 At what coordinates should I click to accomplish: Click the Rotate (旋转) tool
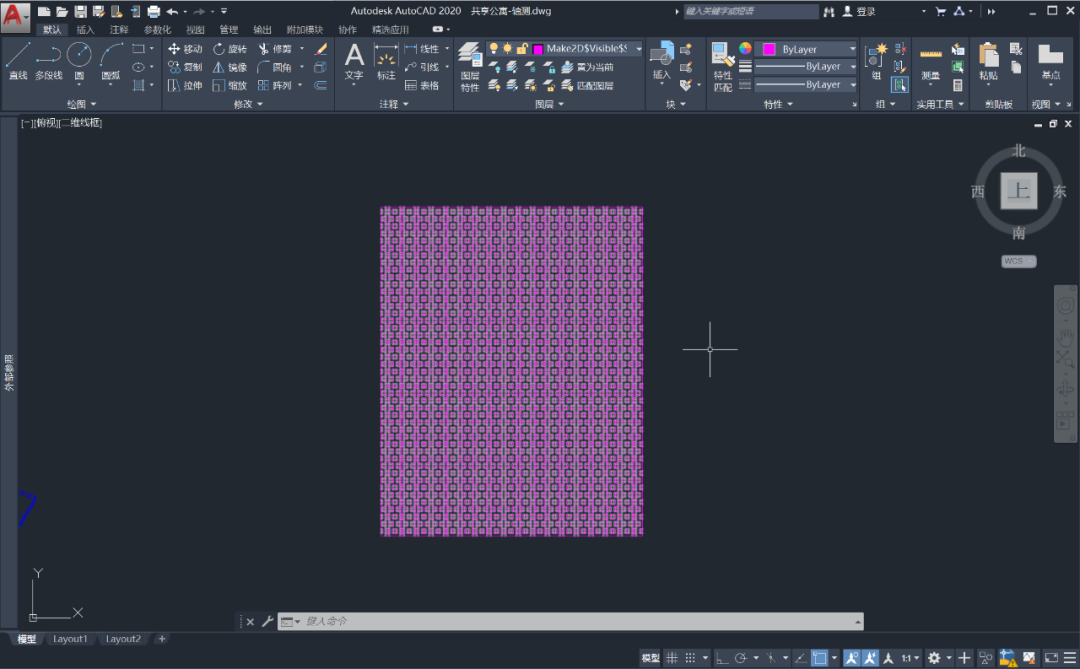[x=230, y=49]
